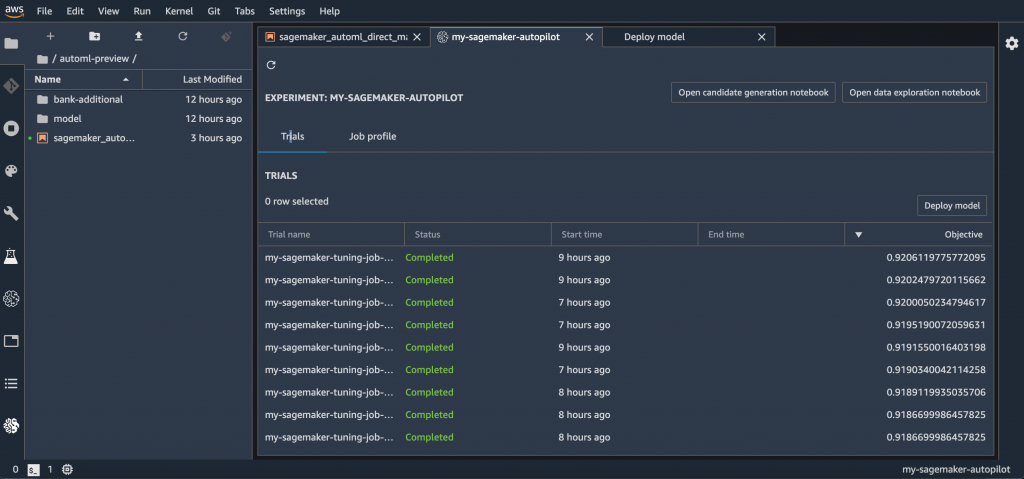Viewport: 1024px width, 479px height.
Task: Close the my-sagemaker-autopilot tab
Action: point(589,37)
